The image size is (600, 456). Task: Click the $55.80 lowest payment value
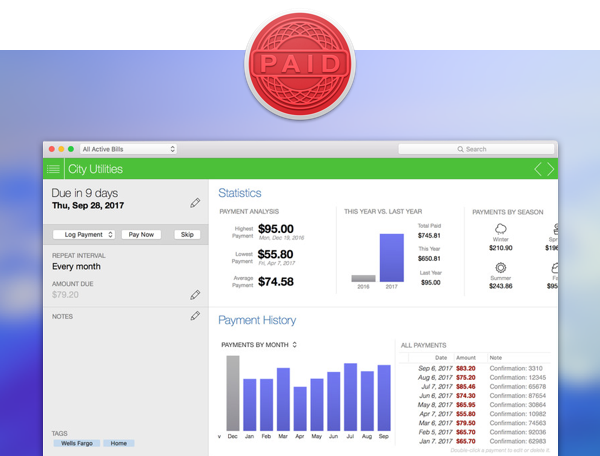point(275,254)
